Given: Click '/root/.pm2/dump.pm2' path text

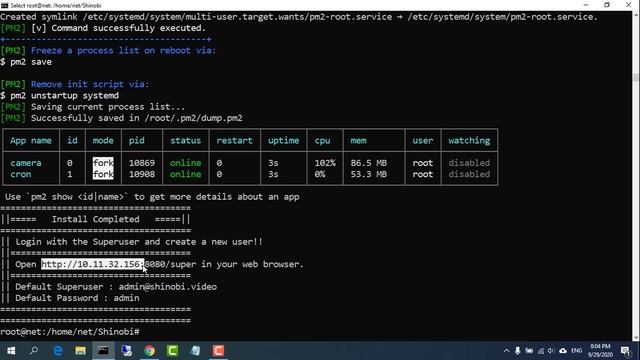Looking at the screenshot, I should (193, 118).
